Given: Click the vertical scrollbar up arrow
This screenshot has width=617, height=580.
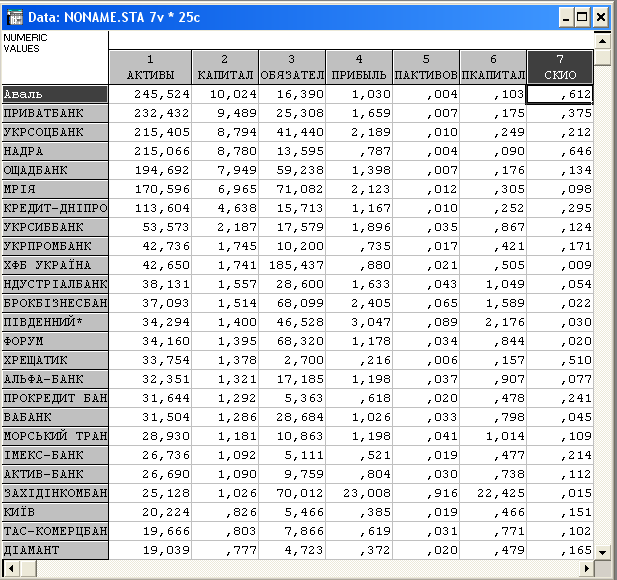Looking at the screenshot, I should (x=601, y=40).
